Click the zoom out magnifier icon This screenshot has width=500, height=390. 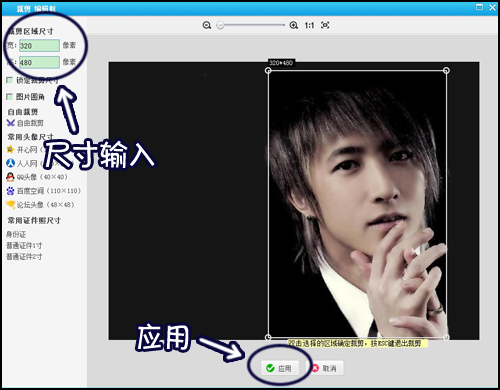(207, 25)
